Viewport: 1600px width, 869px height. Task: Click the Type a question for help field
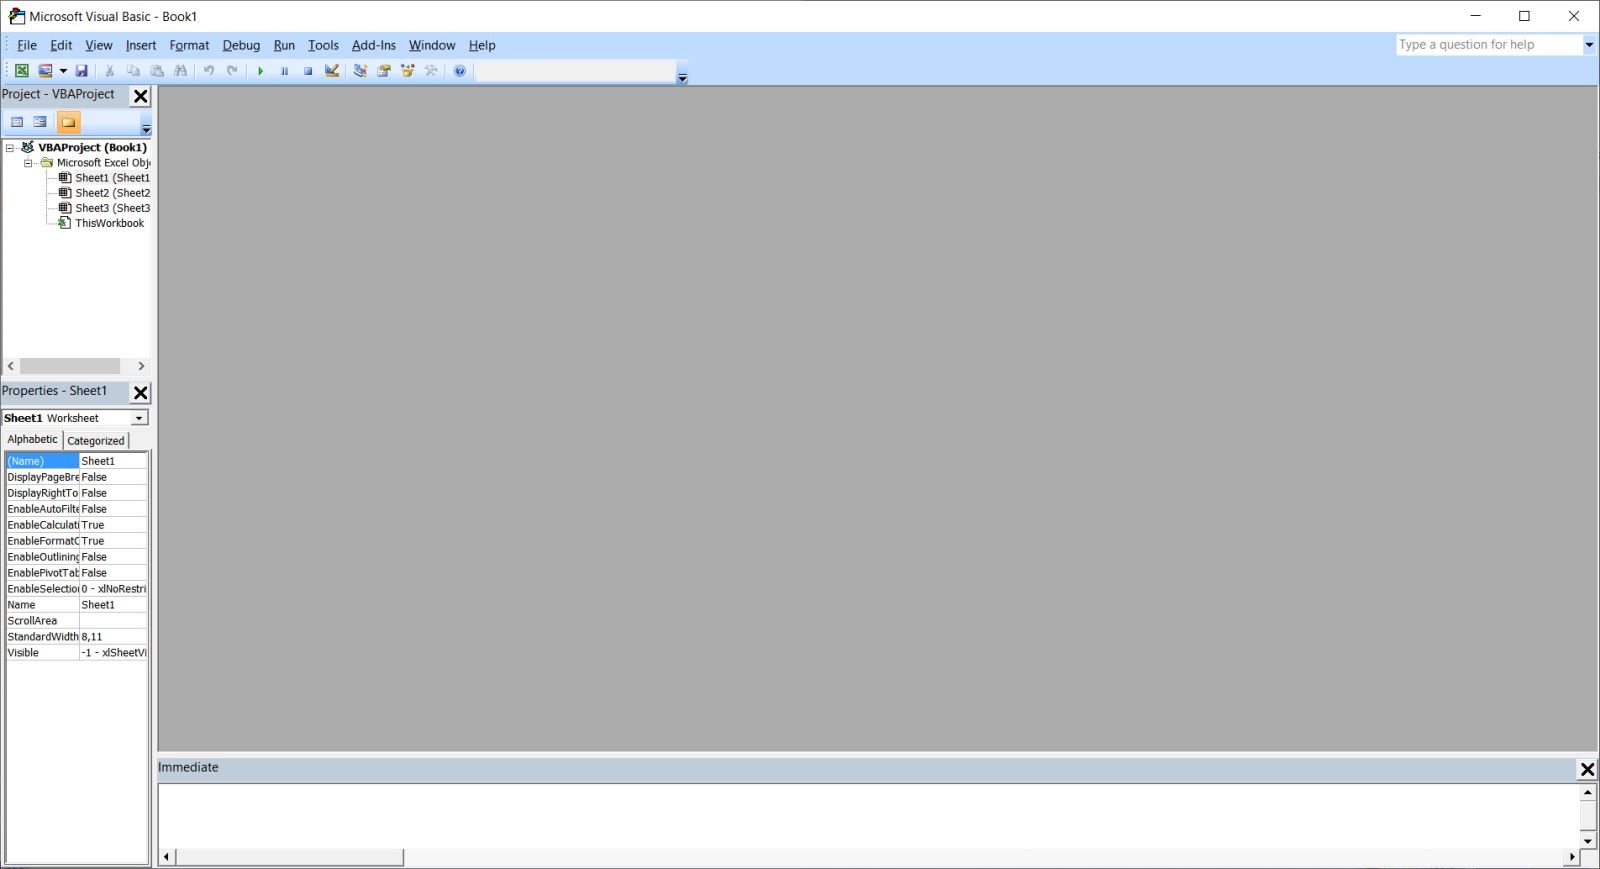click(x=1488, y=45)
